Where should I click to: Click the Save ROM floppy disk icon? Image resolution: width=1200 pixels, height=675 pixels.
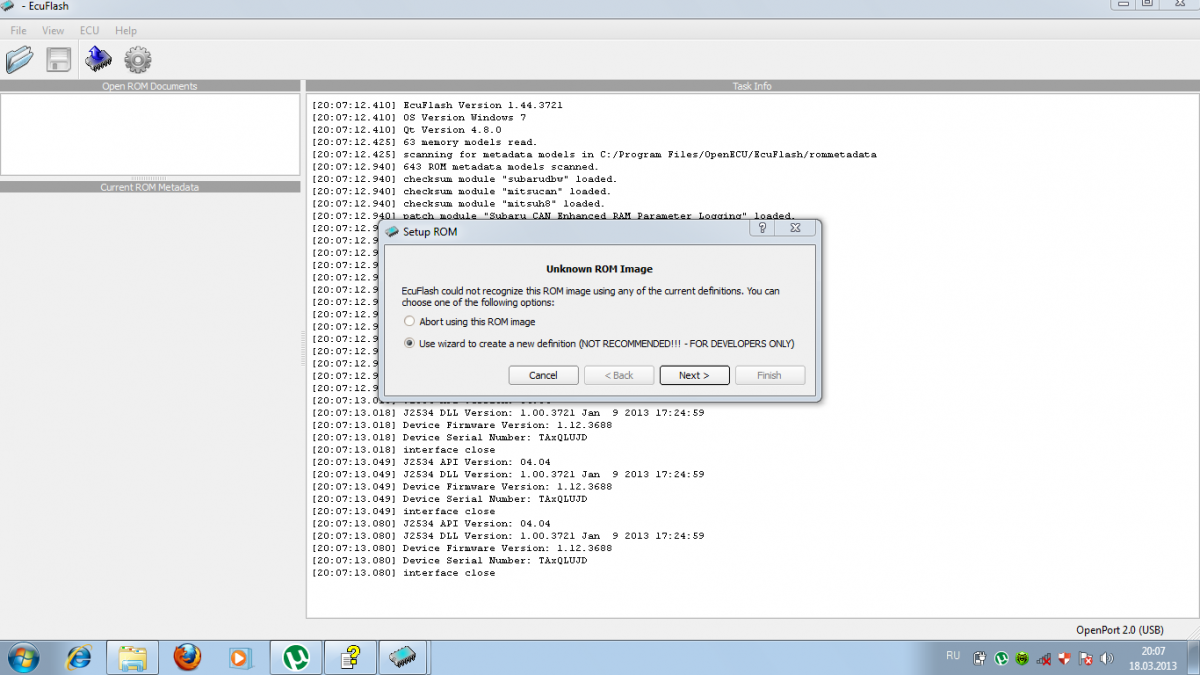point(59,60)
